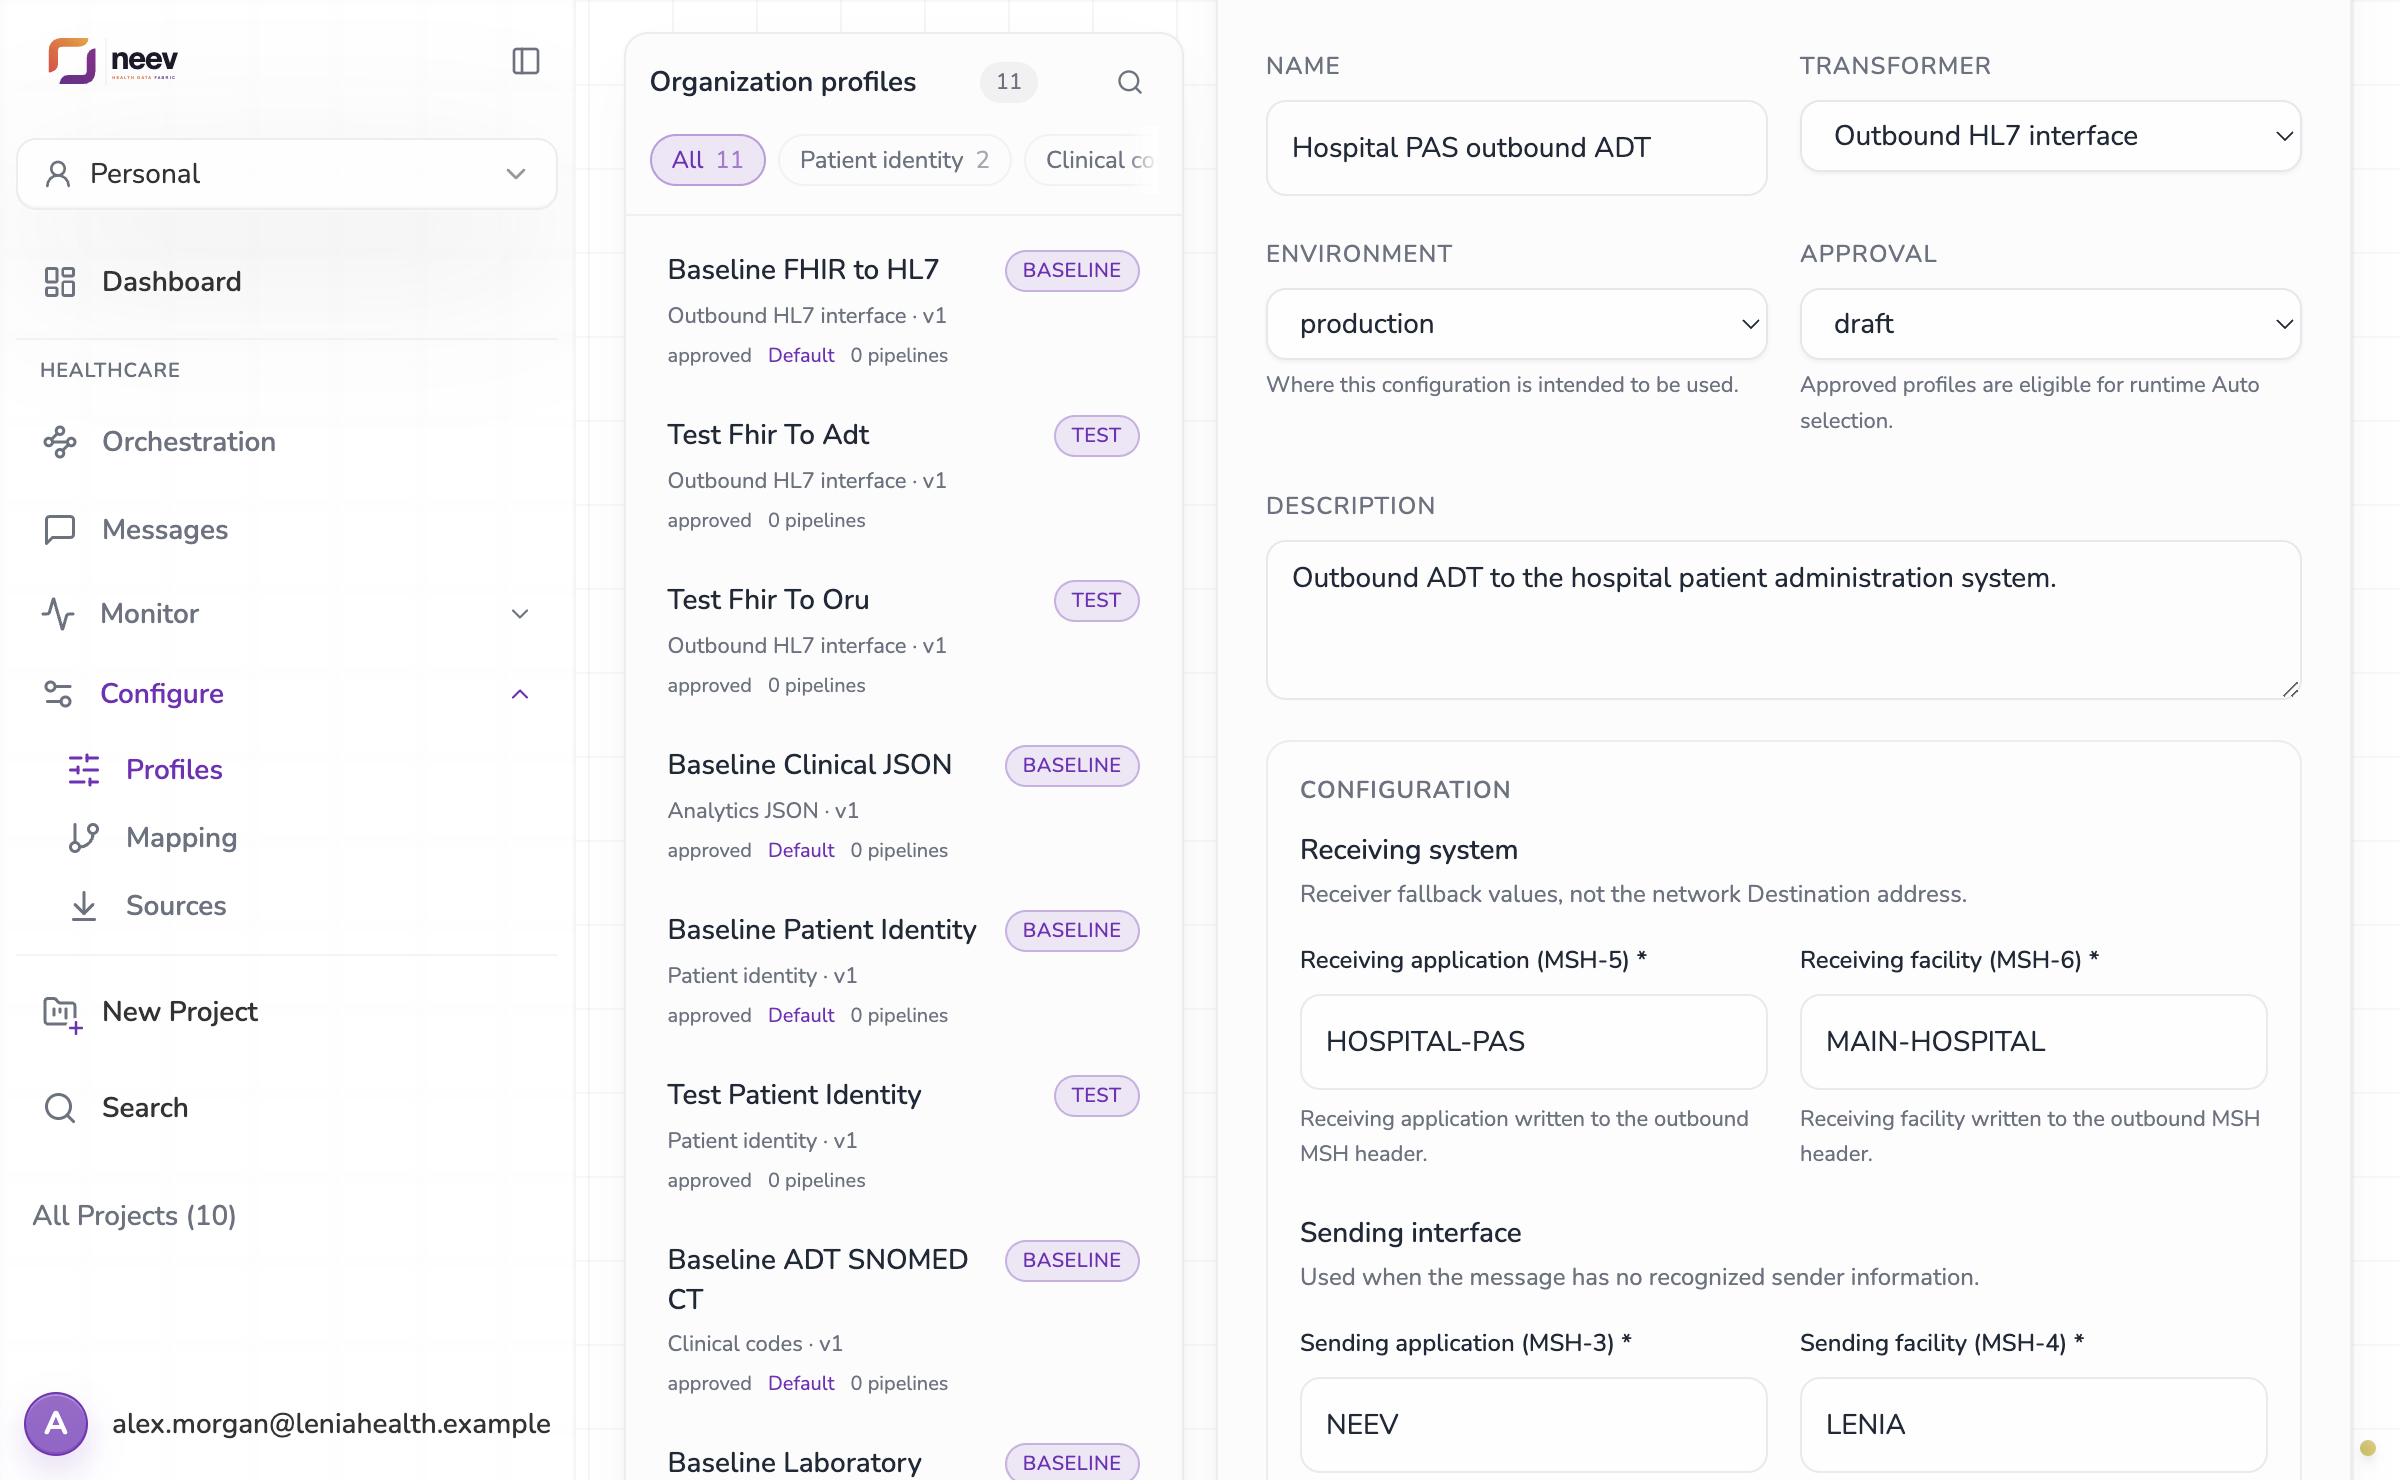Edit Receiving facility MSH-6 field
Screen dimensions: 2400x1480
point(2033,1042)
